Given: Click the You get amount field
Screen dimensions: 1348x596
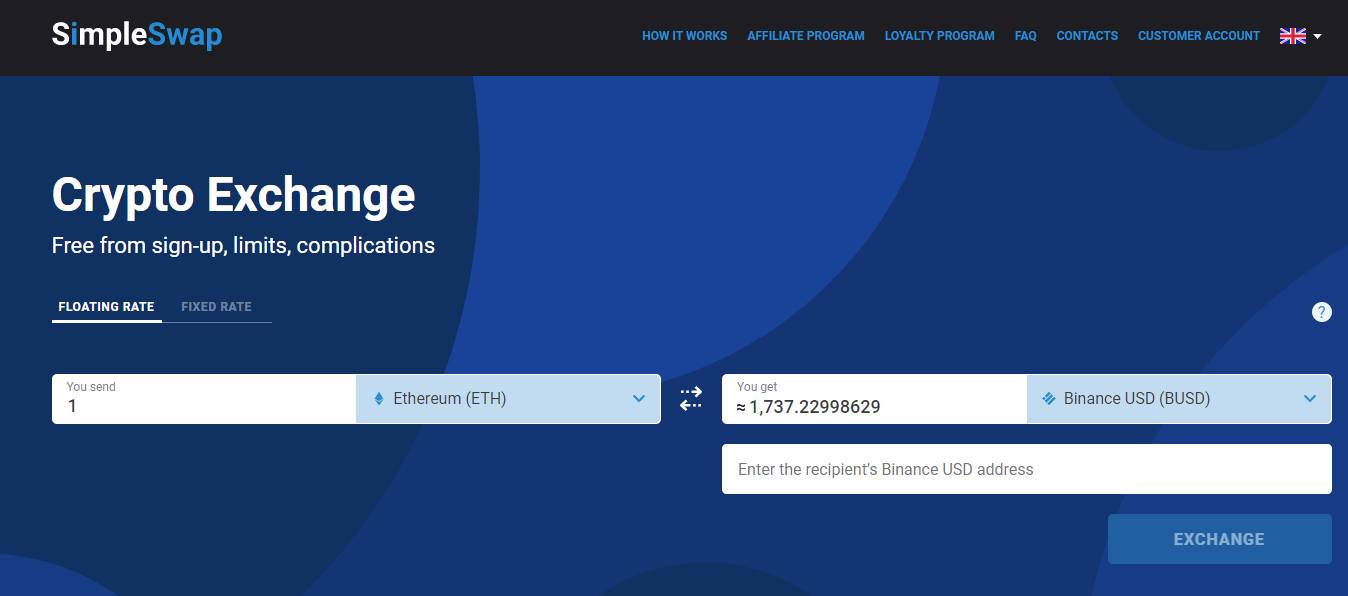Looking at the screenshot, I should click(x=874, y=399).
